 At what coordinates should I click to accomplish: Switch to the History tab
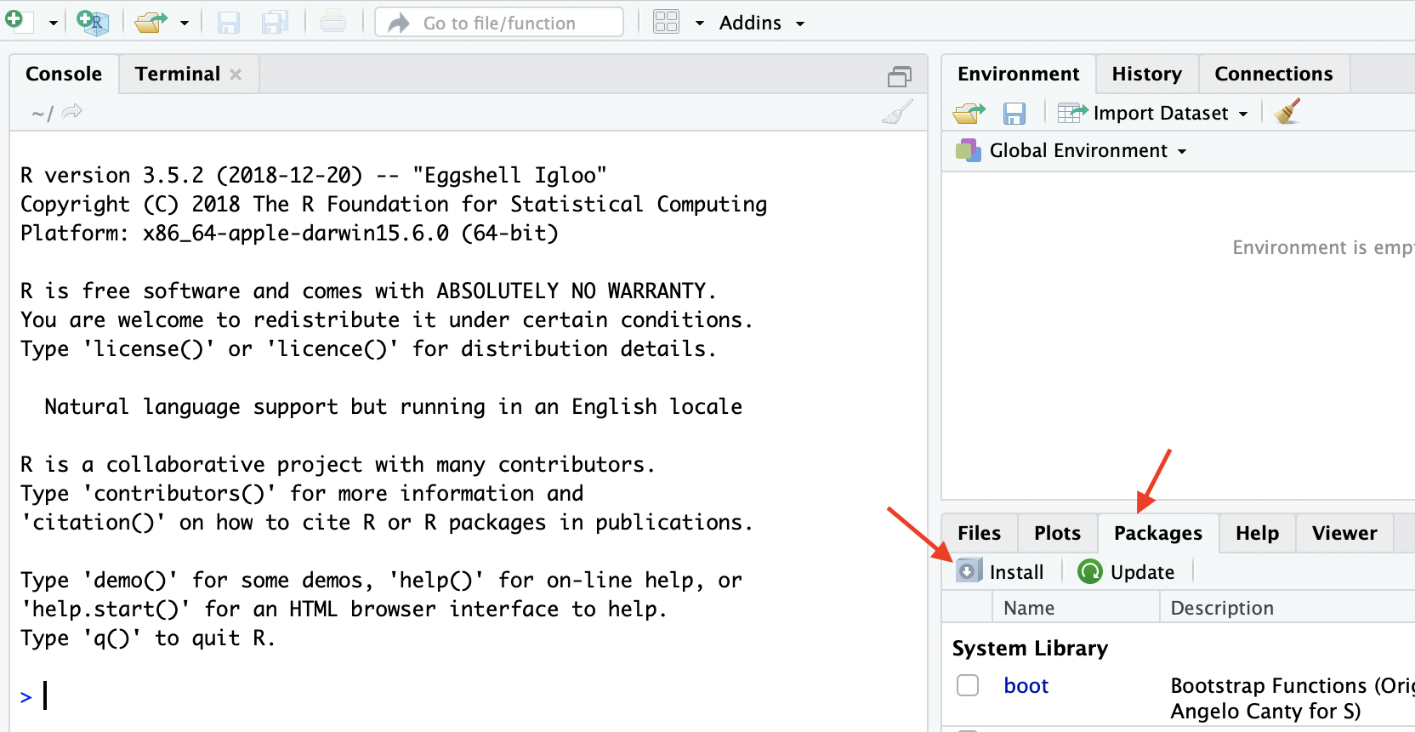click(x=1146, y=74)
